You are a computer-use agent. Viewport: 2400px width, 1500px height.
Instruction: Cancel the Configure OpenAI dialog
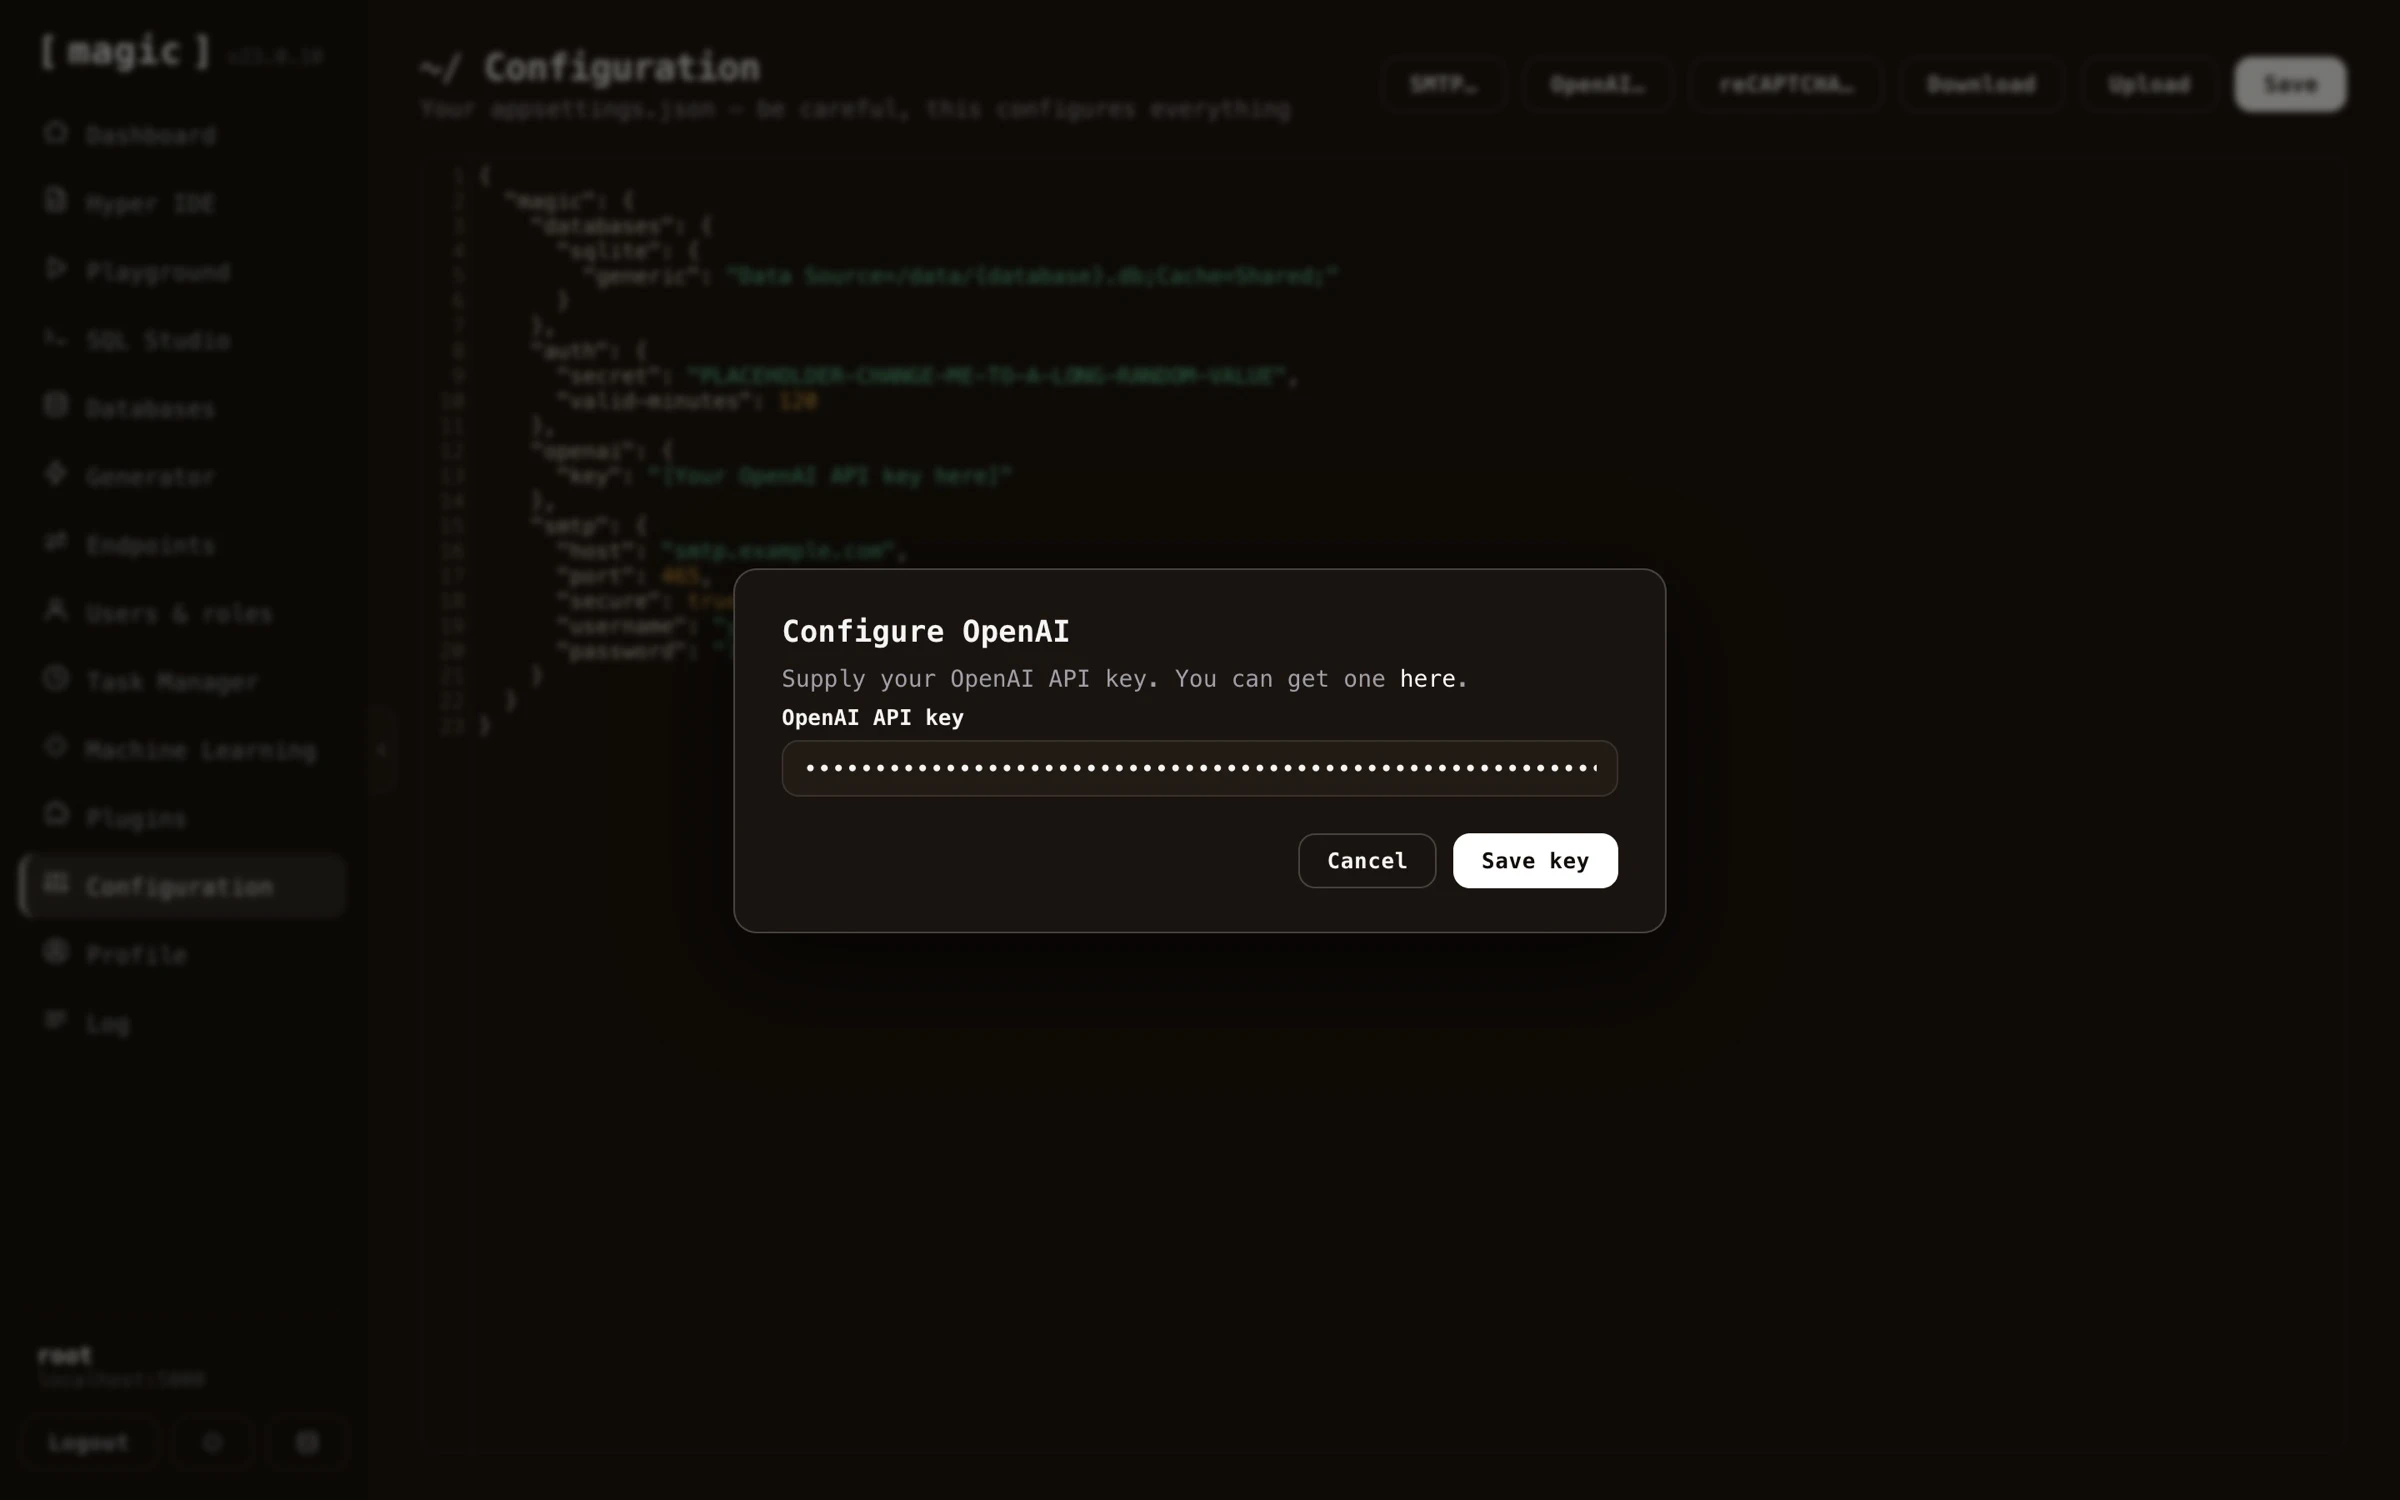tap(1366, 860)
